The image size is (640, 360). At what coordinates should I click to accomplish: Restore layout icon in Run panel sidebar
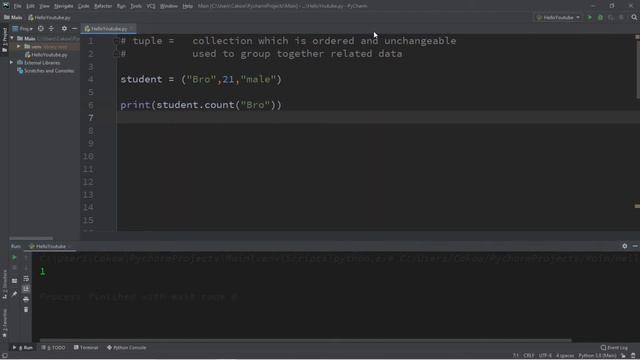14,281
